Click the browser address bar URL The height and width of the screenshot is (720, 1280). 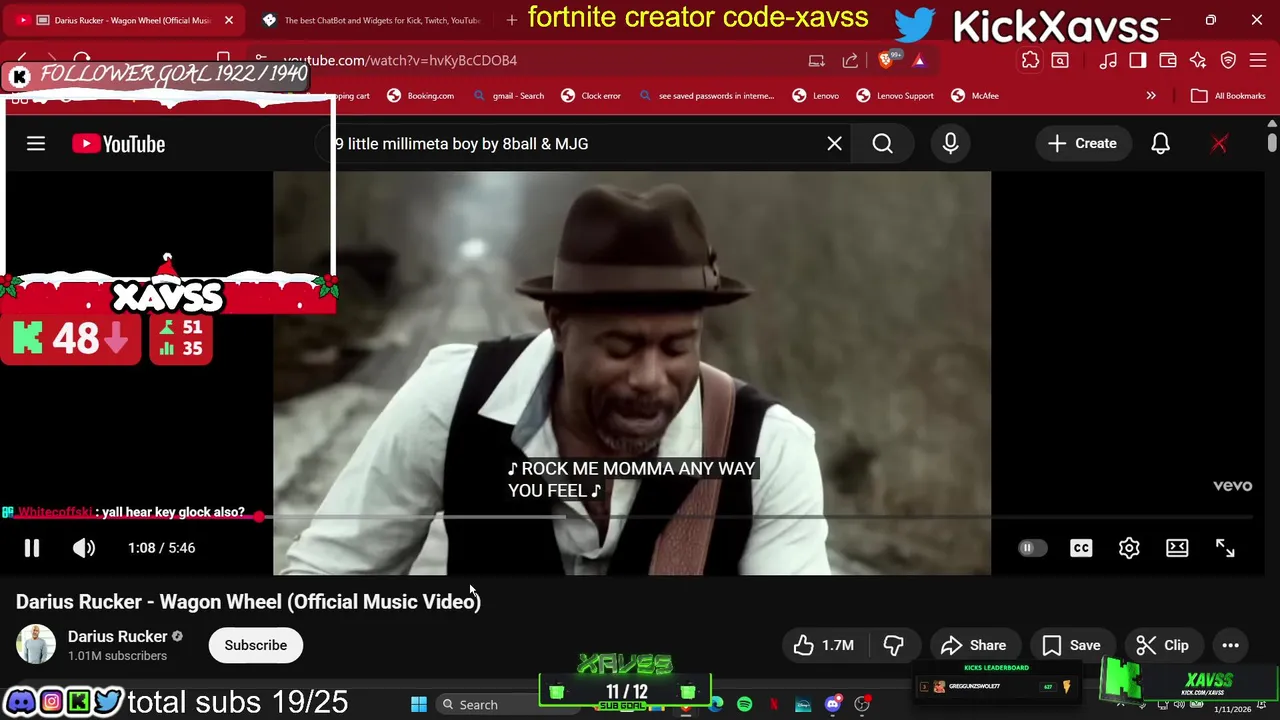400,60
